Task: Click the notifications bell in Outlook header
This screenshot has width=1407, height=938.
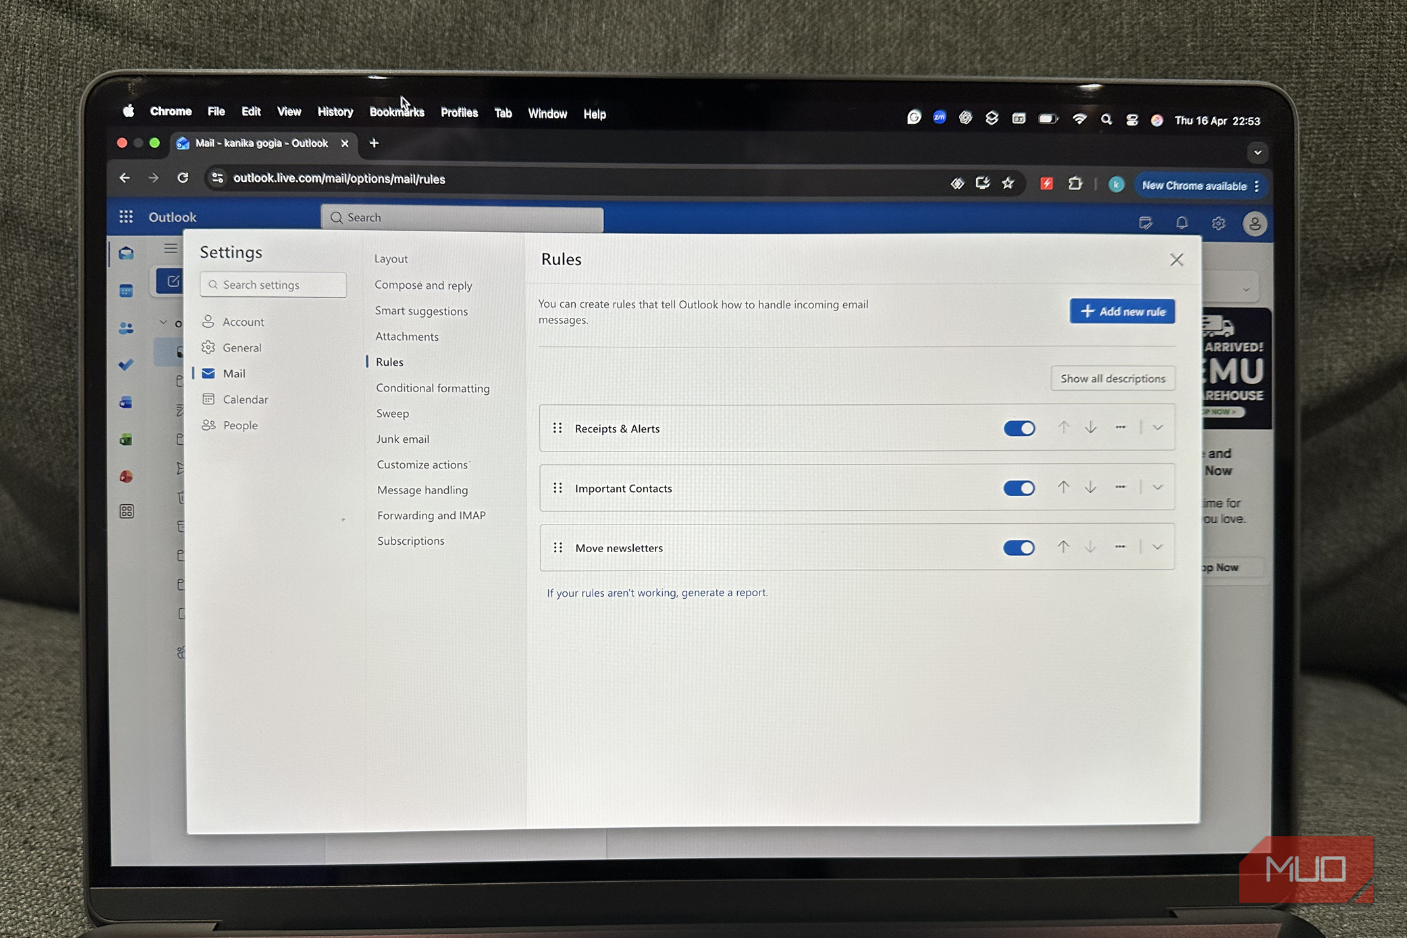Action: click(1182, 223)
